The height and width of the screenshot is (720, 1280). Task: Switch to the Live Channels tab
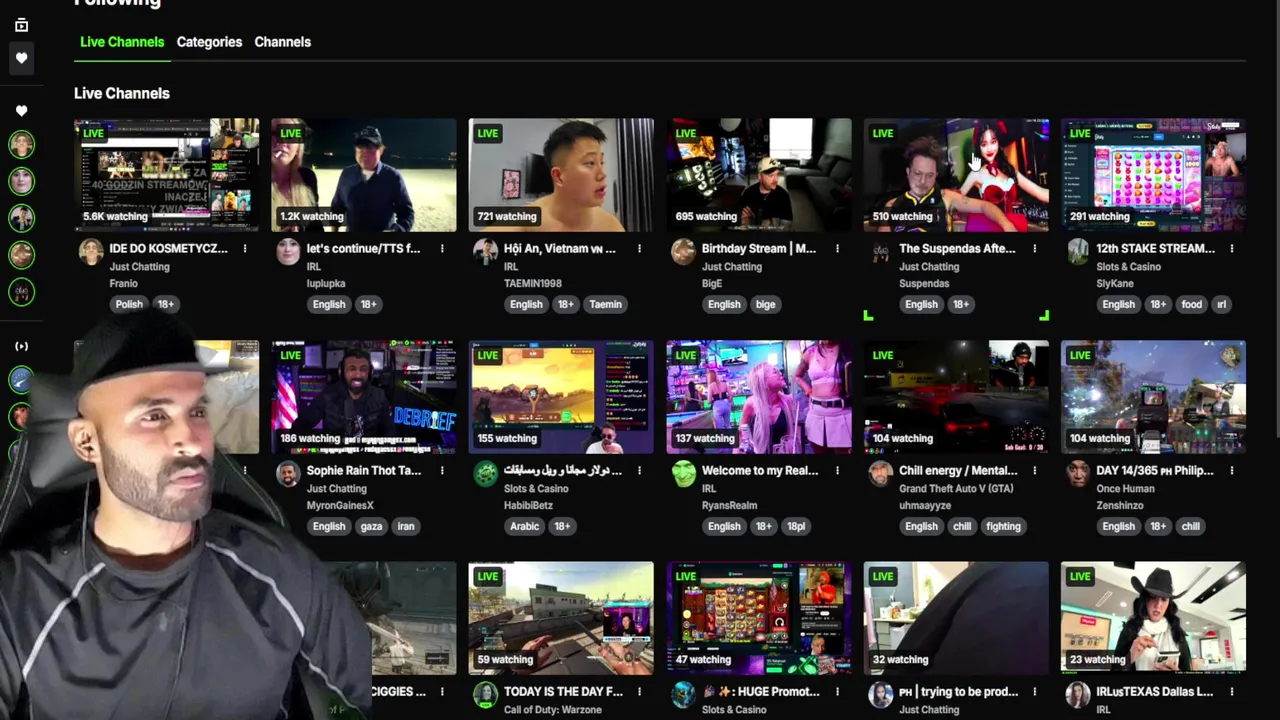(x=122, y=42)
